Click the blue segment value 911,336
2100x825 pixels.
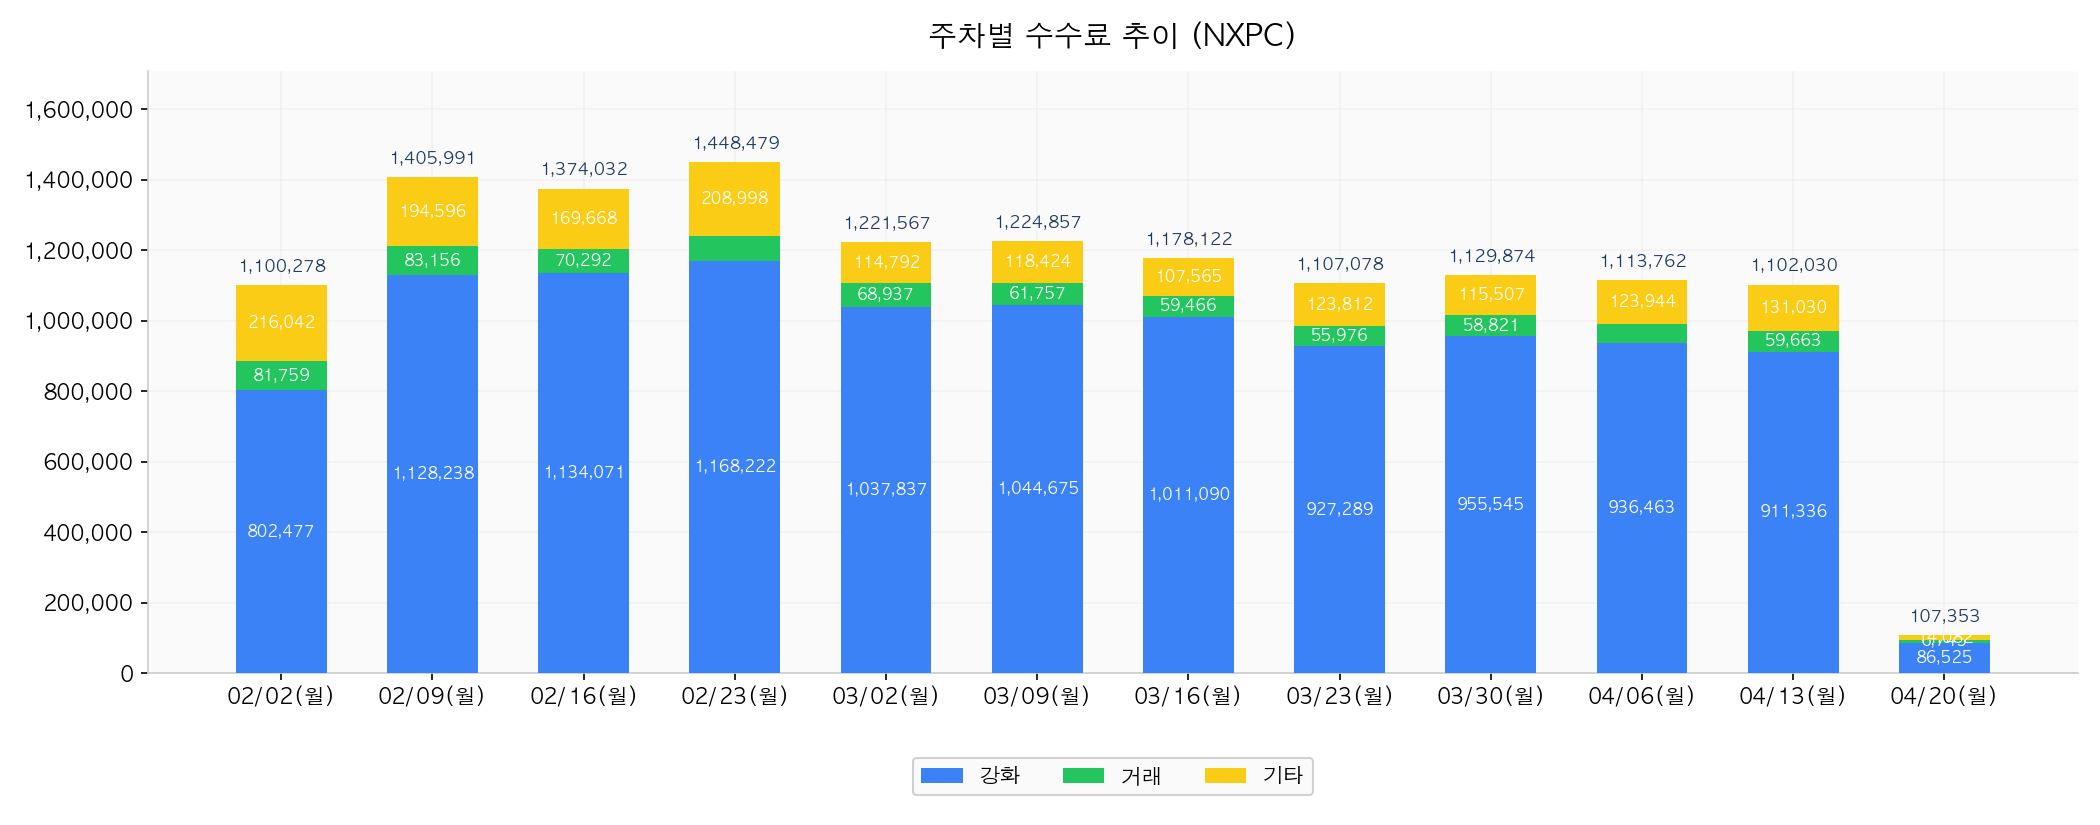pos(1794,511)
